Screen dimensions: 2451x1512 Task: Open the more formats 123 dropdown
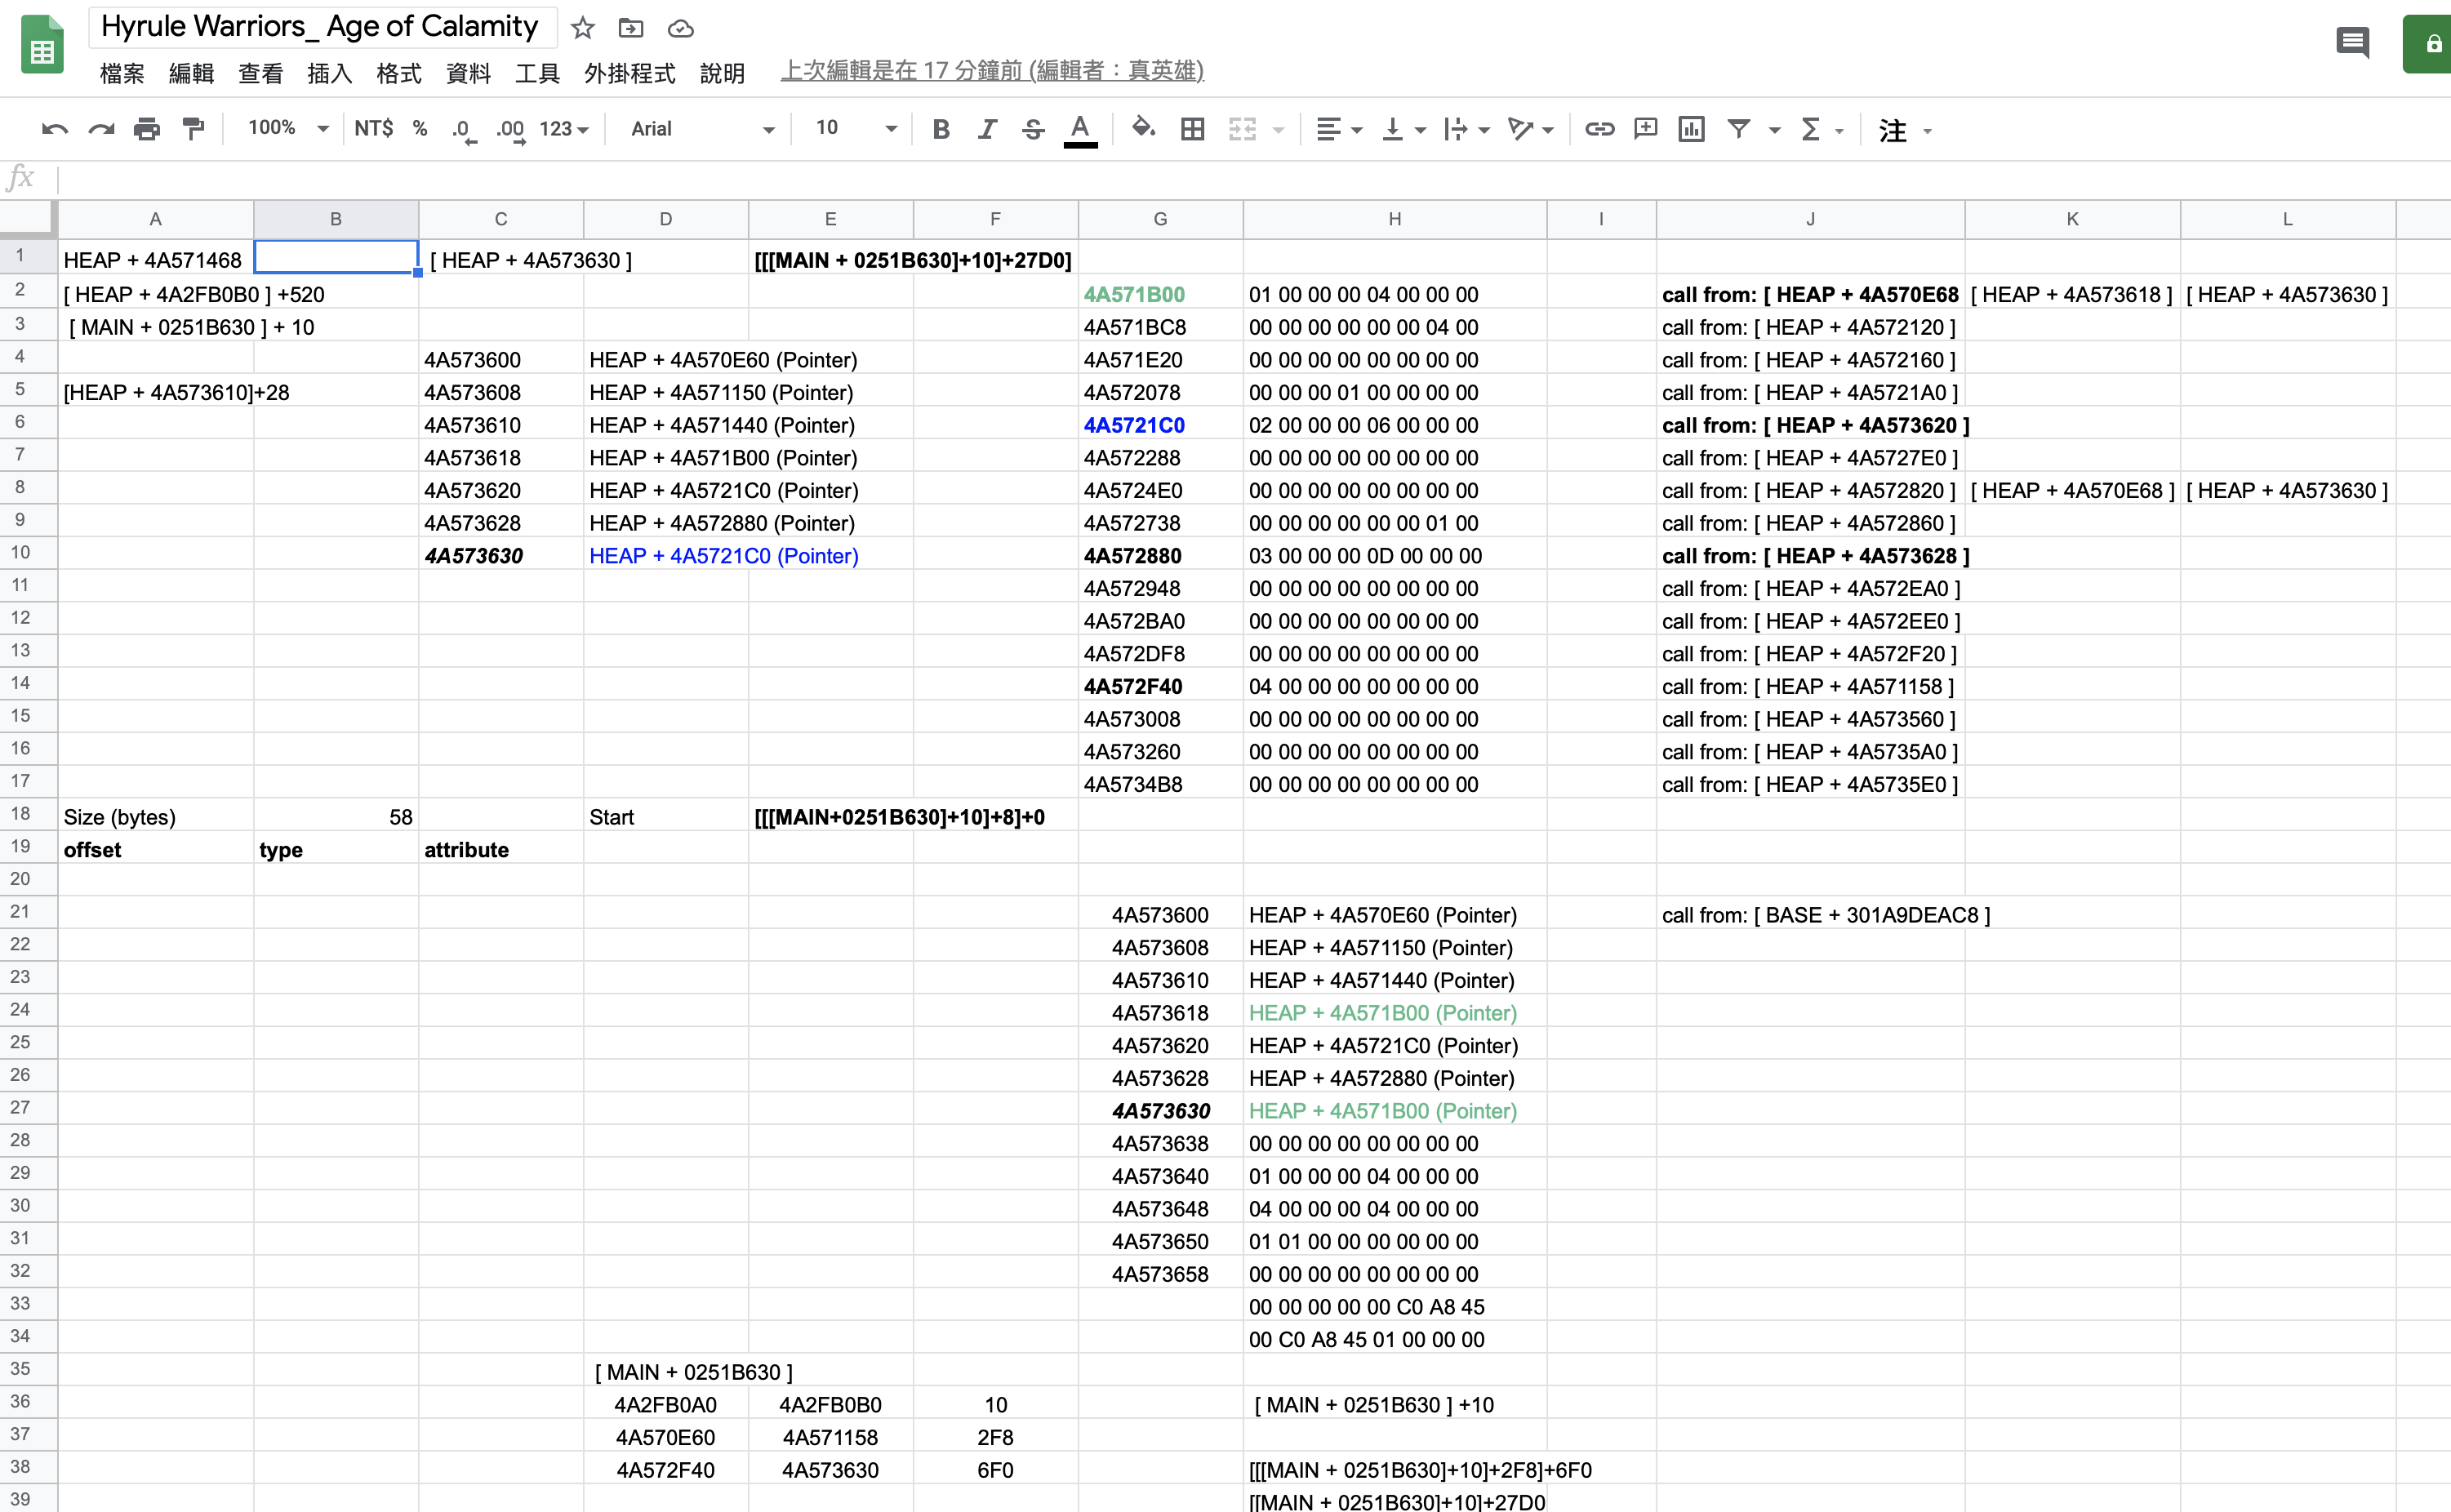[x=564, y=129]
